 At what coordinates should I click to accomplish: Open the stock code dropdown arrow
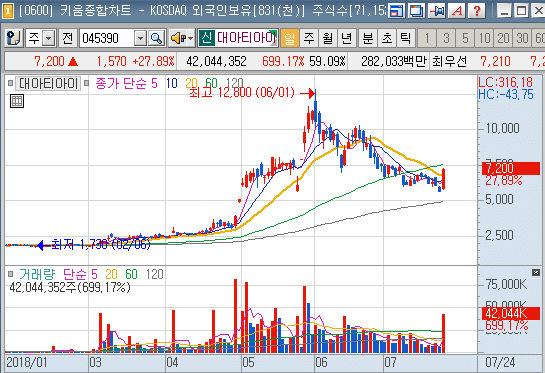[x=140, y=38]
